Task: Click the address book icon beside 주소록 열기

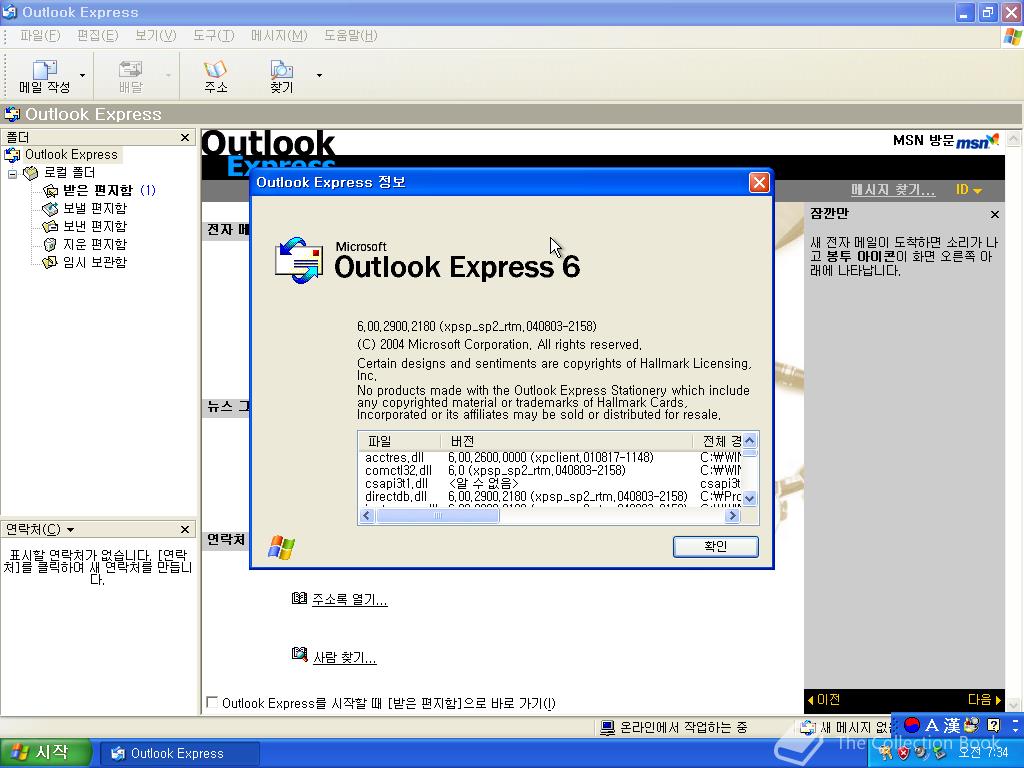Action: point(299,598)
